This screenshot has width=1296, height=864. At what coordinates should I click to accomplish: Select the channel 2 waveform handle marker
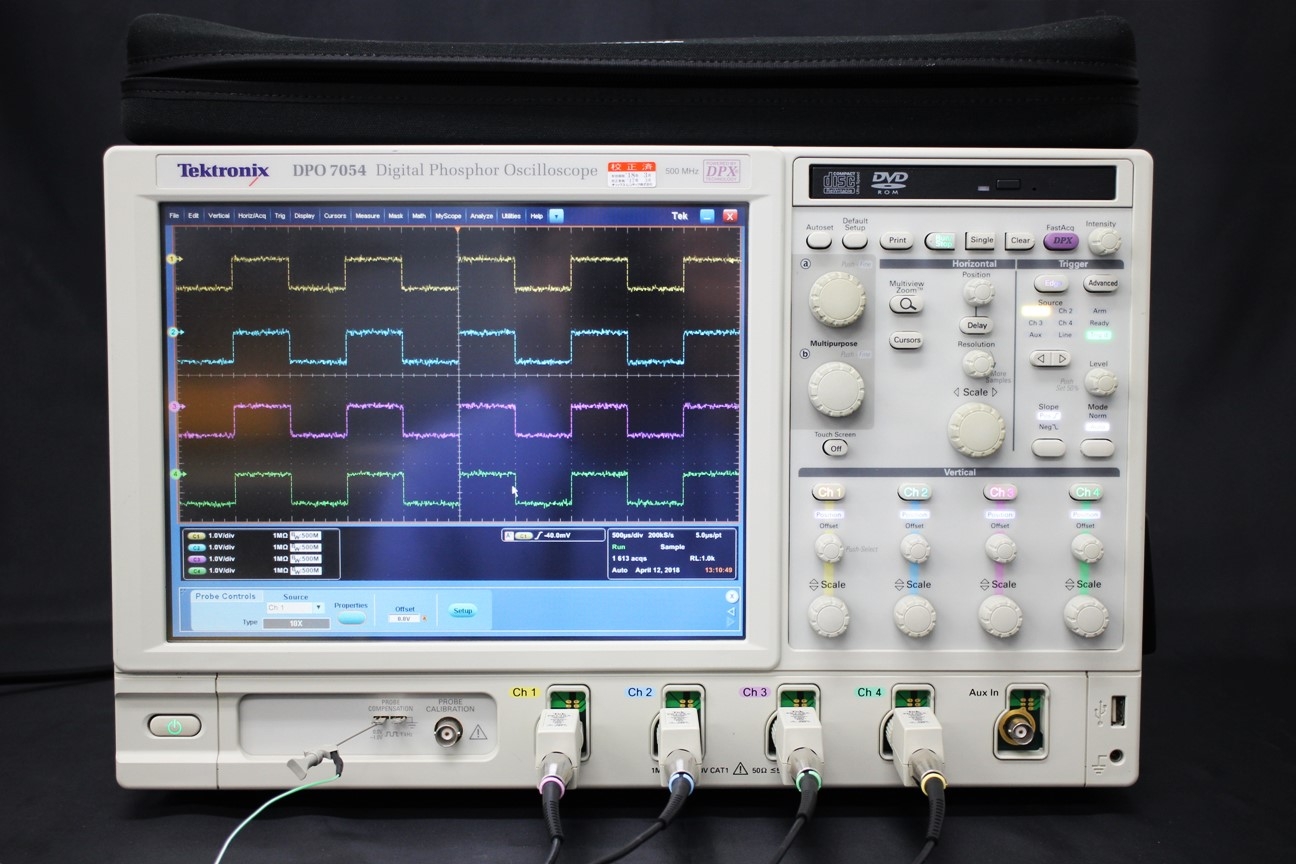(174, 332)
